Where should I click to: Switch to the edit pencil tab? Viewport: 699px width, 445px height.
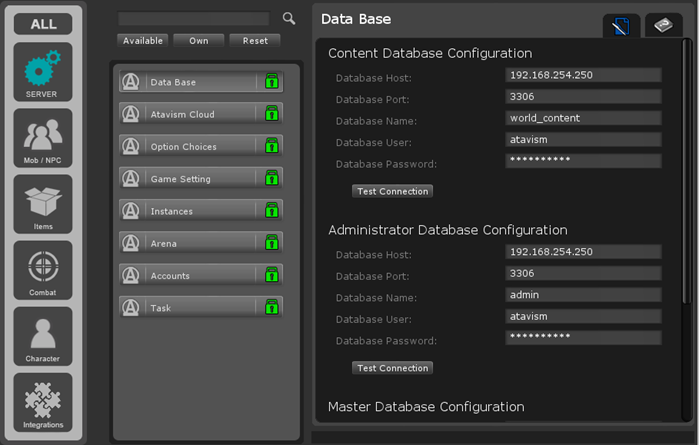(621, 27)
